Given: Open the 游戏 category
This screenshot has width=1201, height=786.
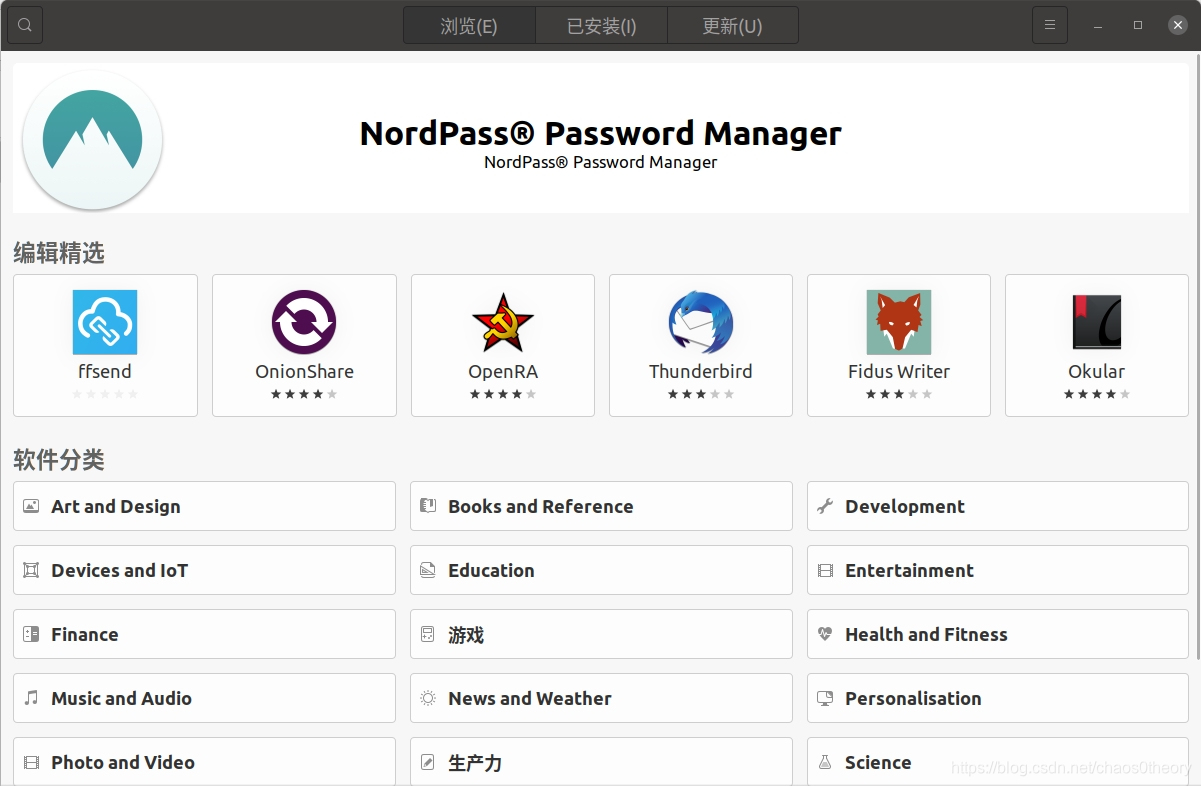Looking at the screenshot, I should (x=601, y=634).
